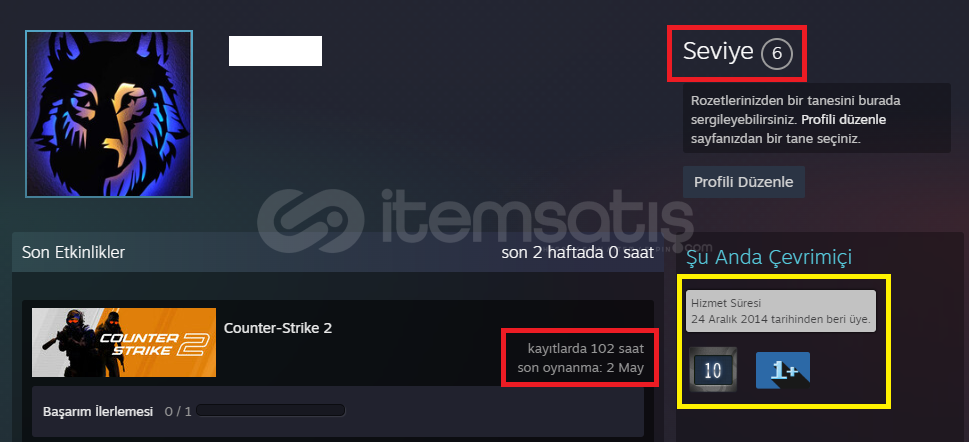Click the blanked-out username field

275,51
